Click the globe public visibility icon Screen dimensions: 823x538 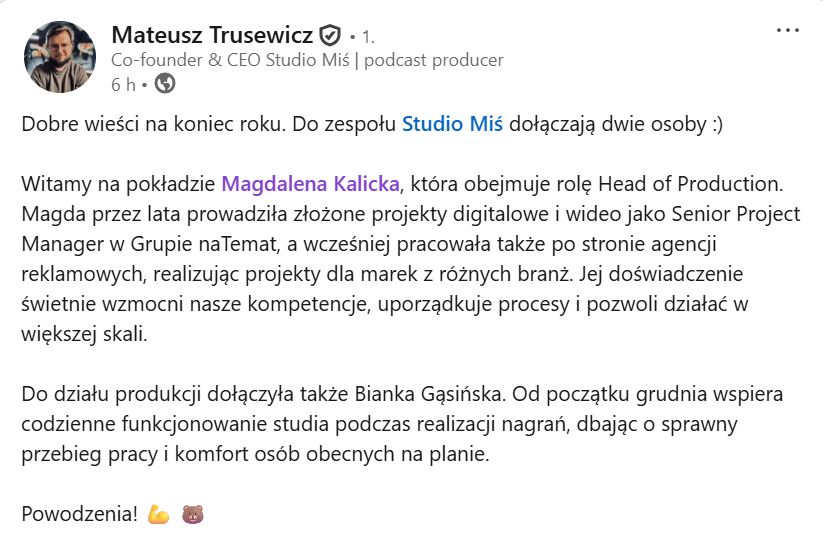tap(165, 84)
